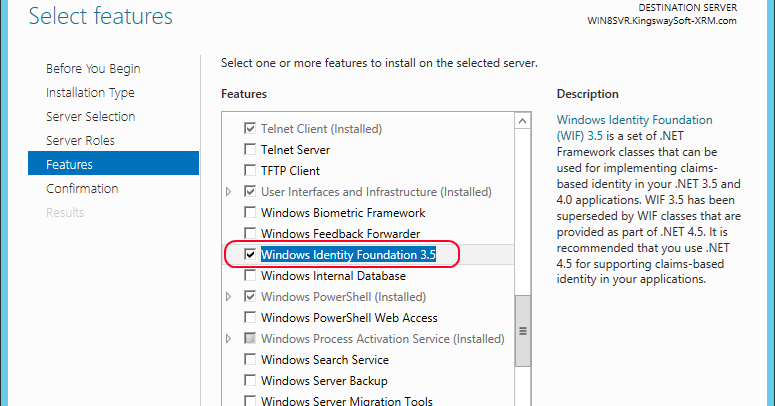Check Windows PowerShell Web Access checkbox
Viewport: 775px width, 406px height.
[x=250, y=318]
